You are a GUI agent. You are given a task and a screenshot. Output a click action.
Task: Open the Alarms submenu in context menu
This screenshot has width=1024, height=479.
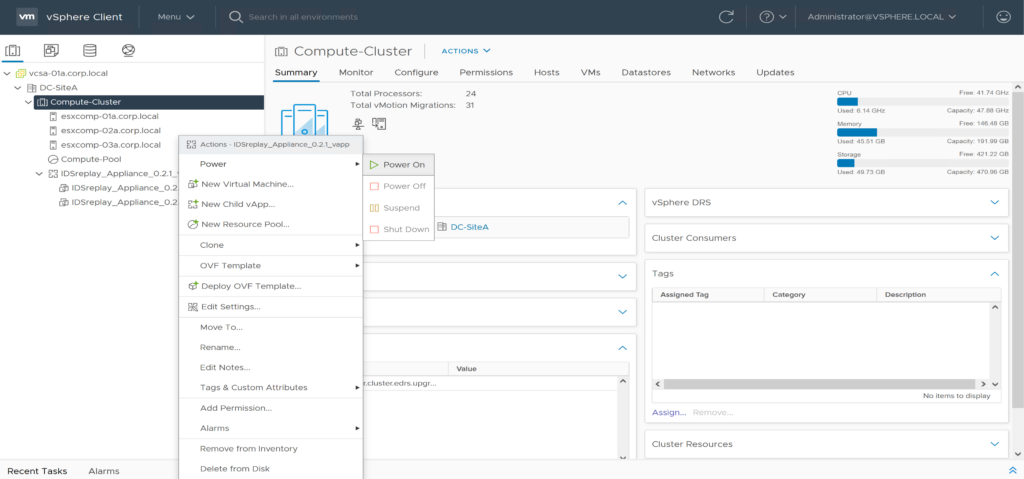click(x=271, y=428)
